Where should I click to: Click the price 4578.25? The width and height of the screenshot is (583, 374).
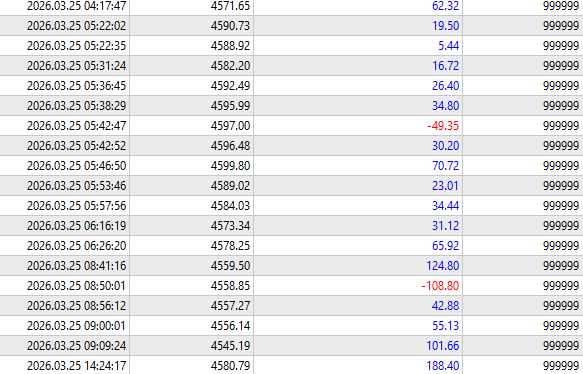coord(231,246)
